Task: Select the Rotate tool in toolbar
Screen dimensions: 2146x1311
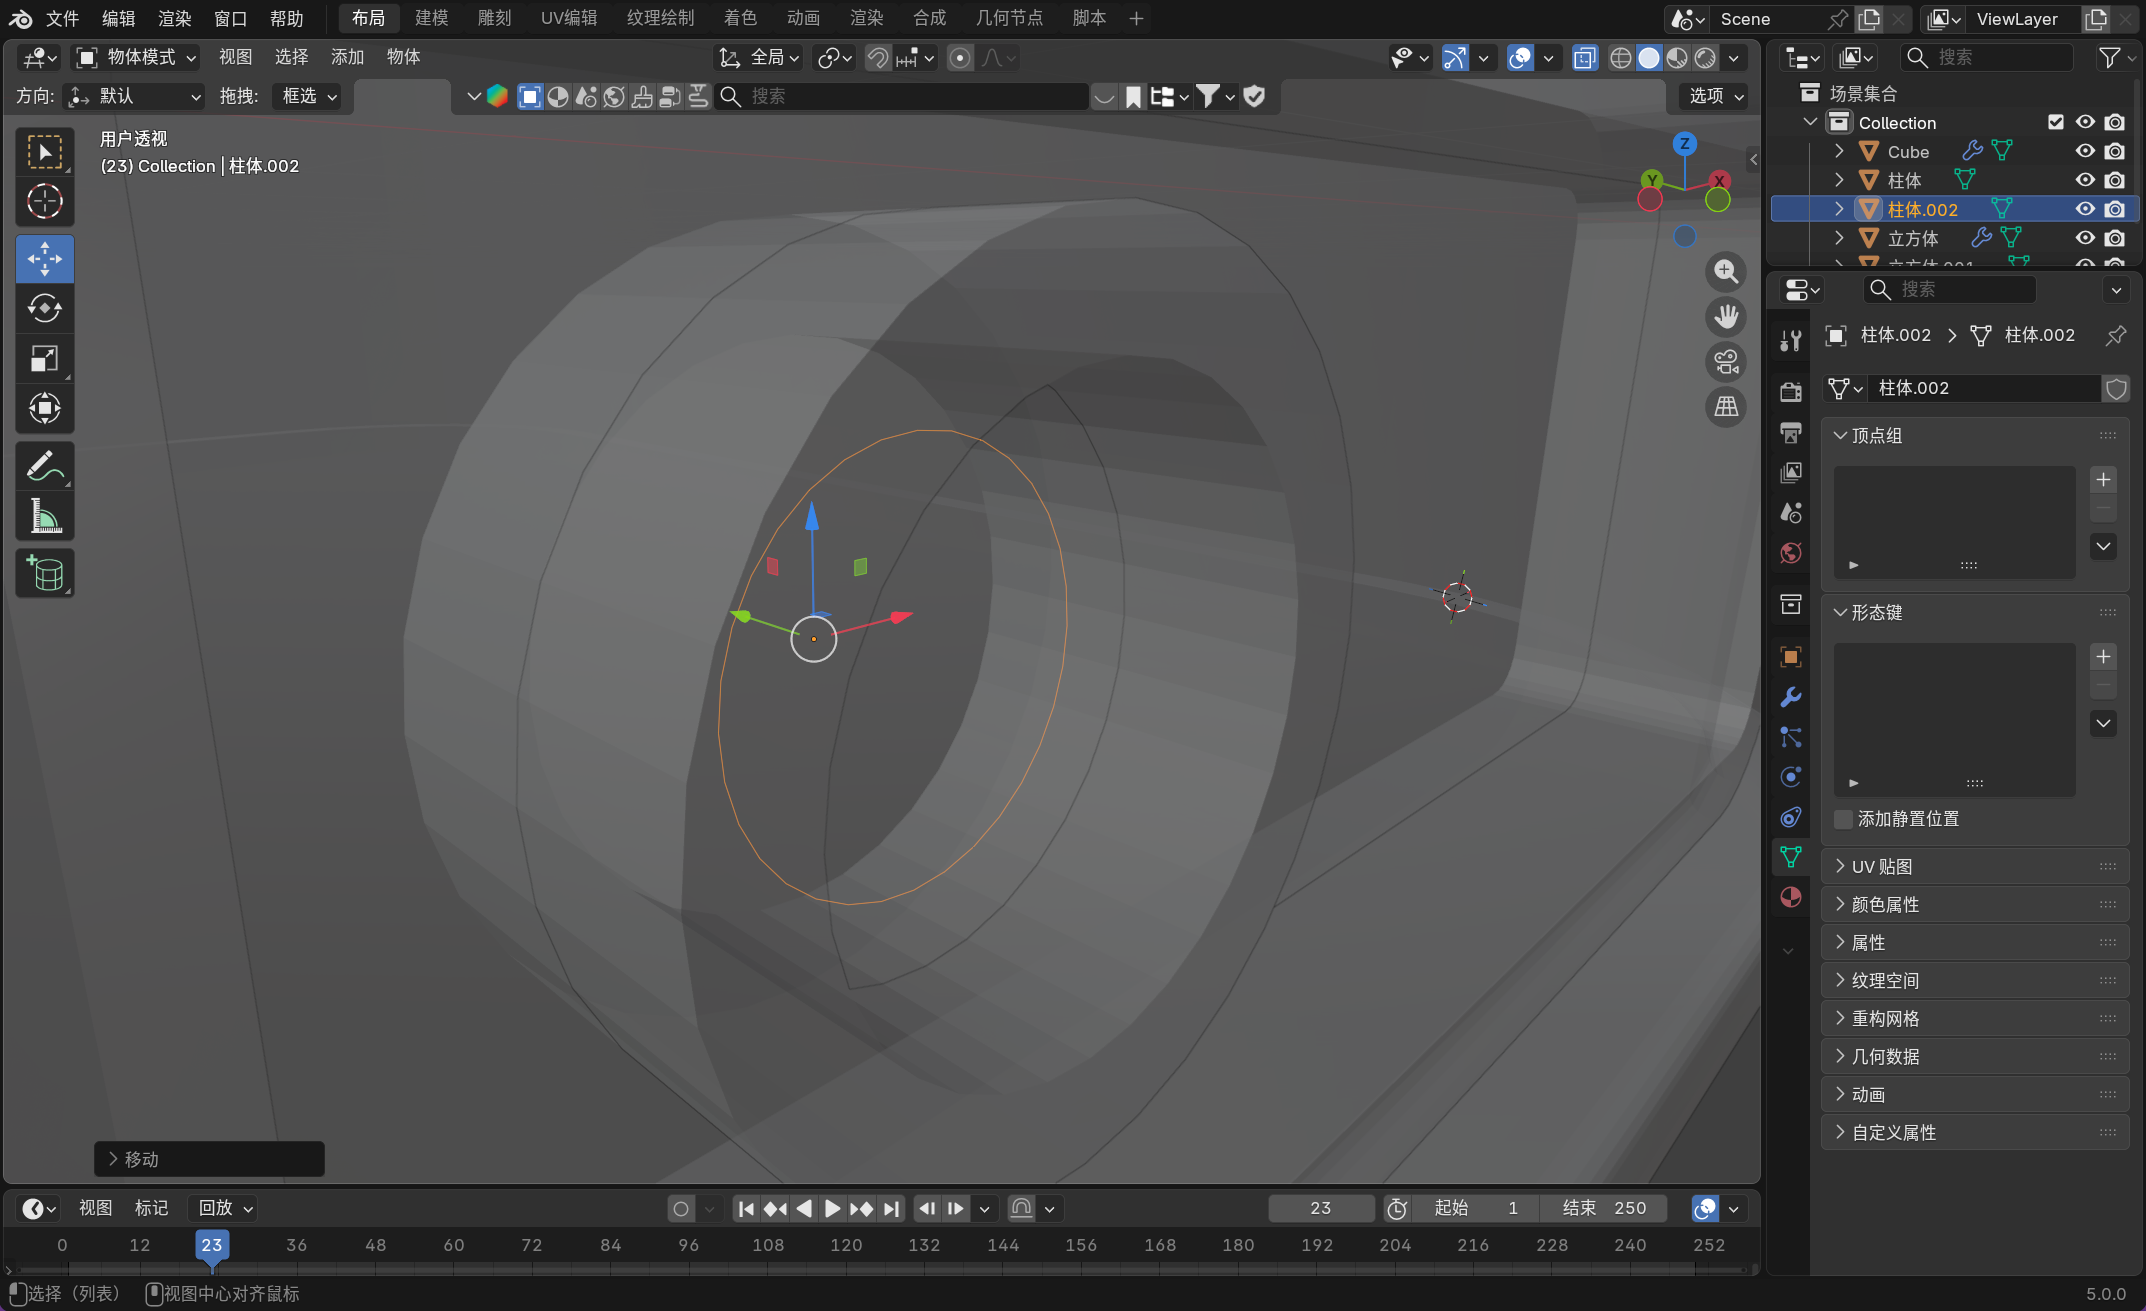Action: 44,309
